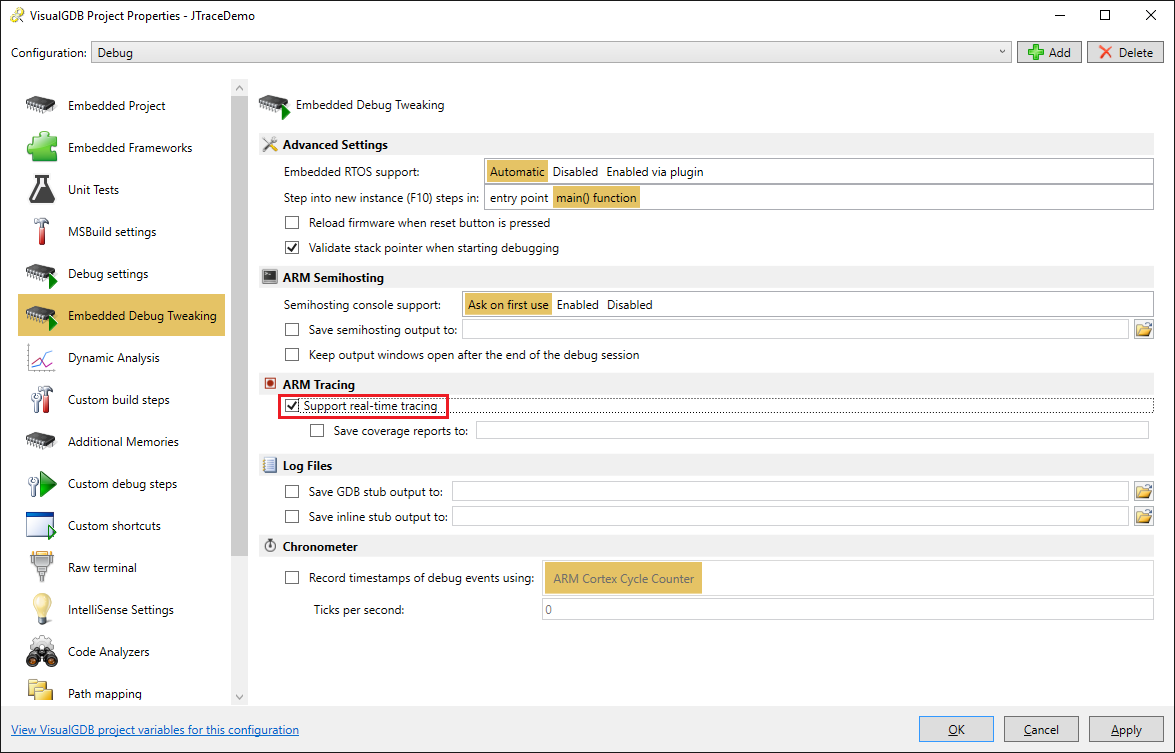Viewport: 1175px width, 753px height.
Task: Click the Path mapping folders icon
Action: 40,690
